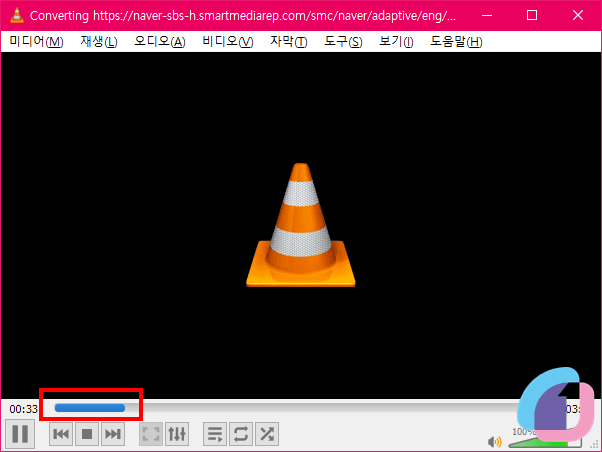Mute audio via the speaker icon
Image resolution: width=602 pixels, height=452 pixels.
(494, 442)
